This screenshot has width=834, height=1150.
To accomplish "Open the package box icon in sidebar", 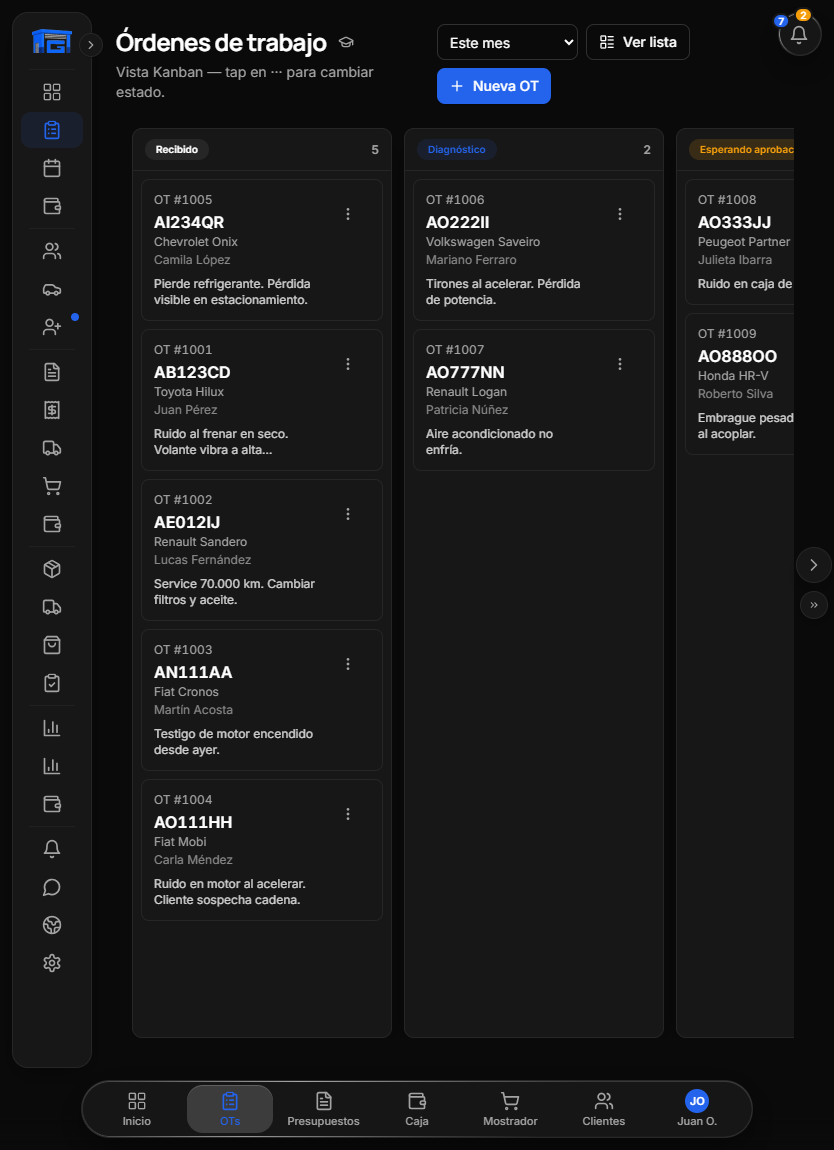I will click(x=52, y=569).
